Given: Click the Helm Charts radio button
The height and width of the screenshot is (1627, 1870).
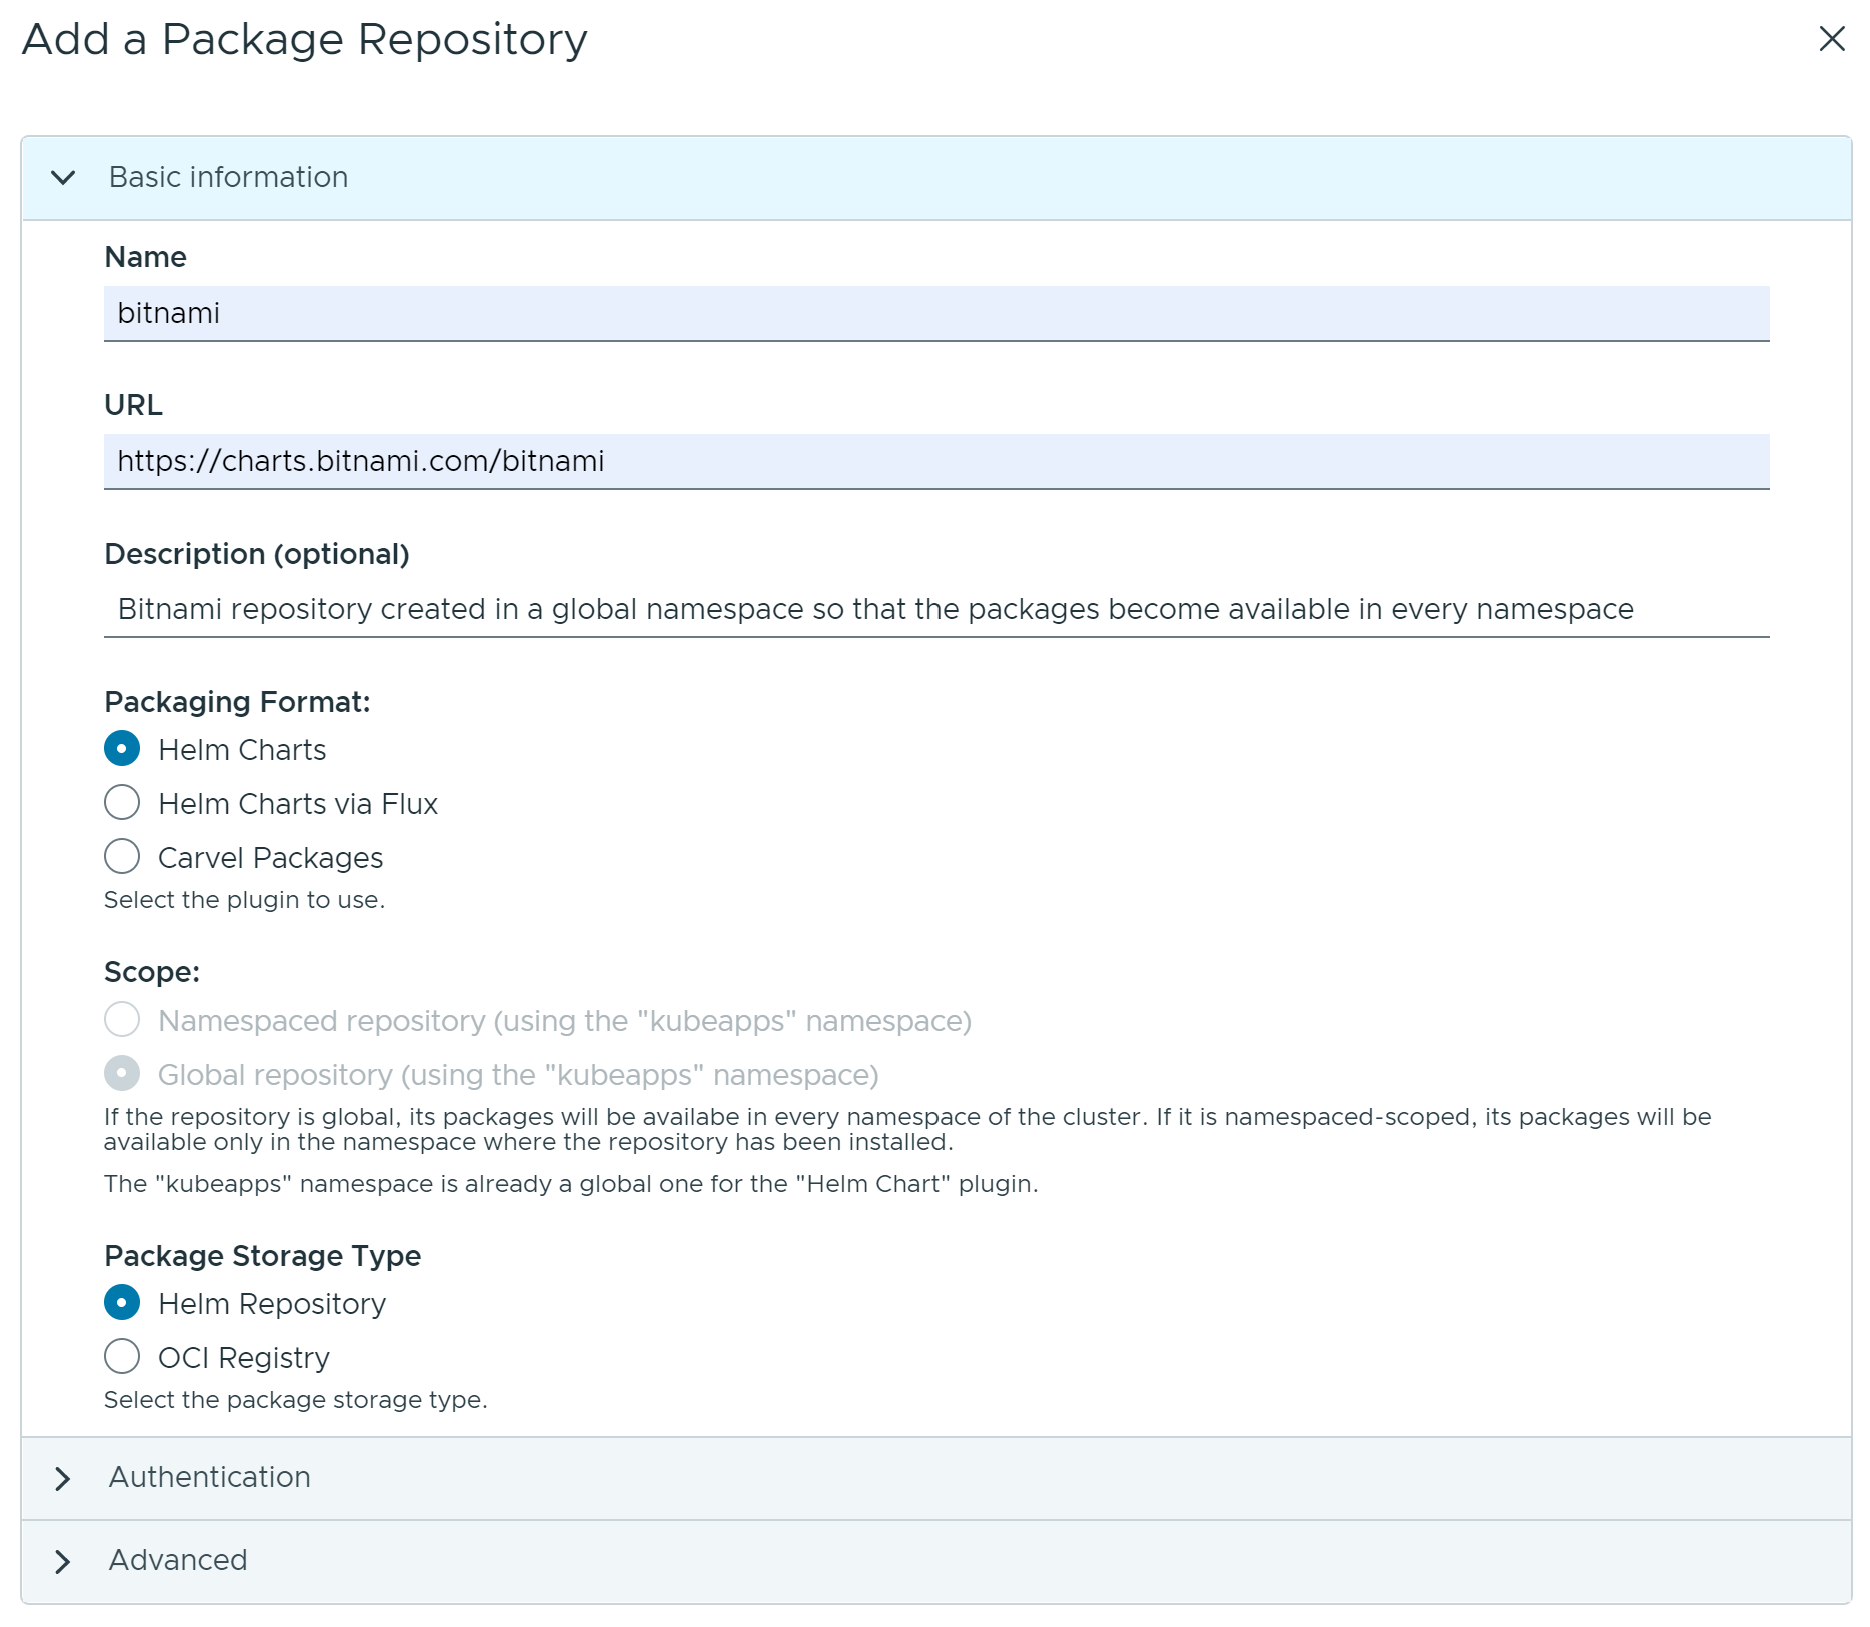Looking at the screenshot, I should [x=122, y=748].
